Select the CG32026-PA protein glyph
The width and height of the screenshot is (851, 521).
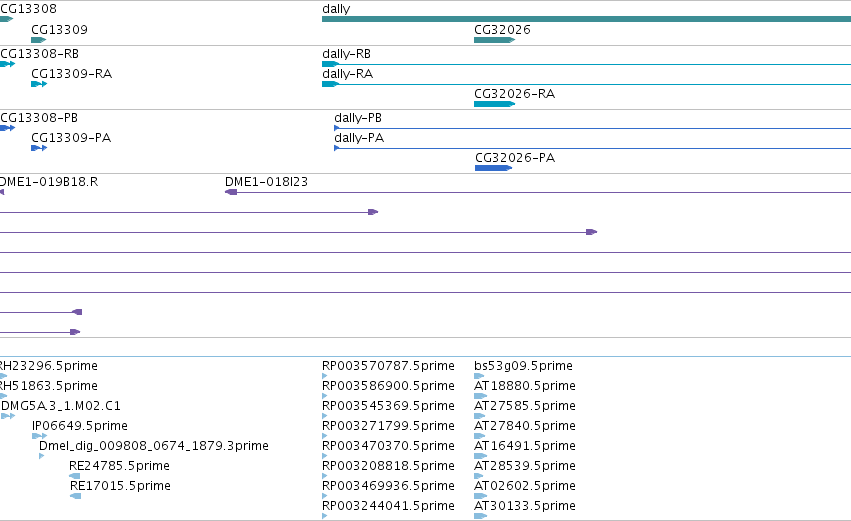(x=493, y=168)
